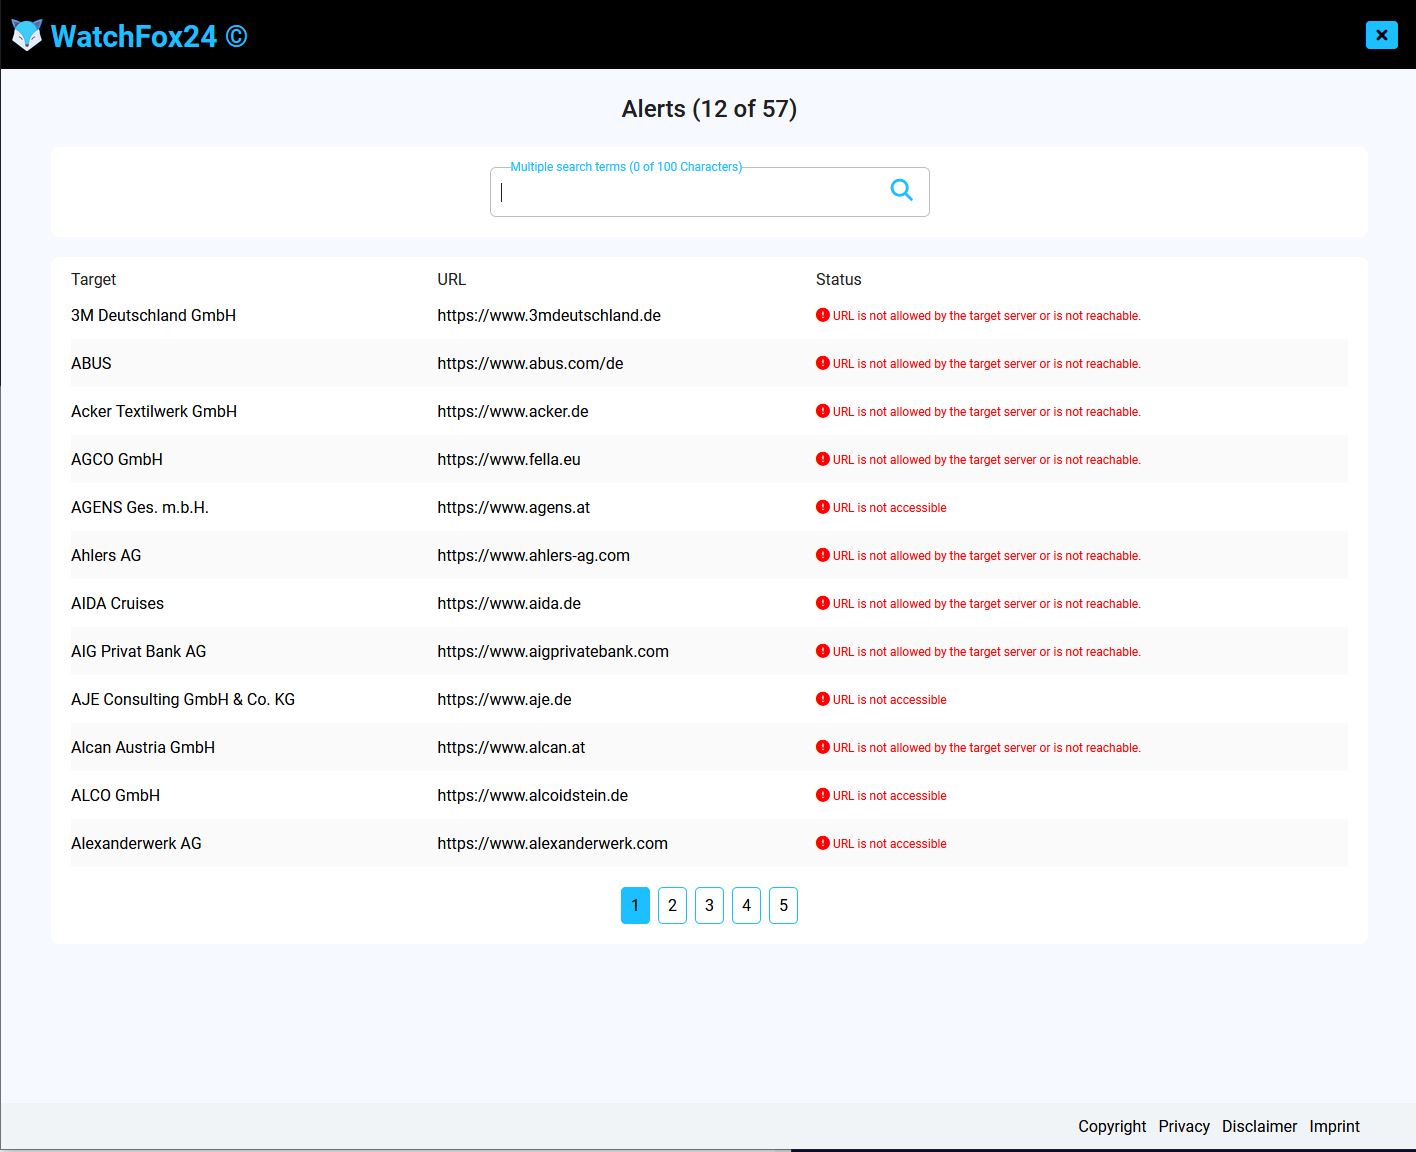View the Disclaimer page link
1416x1152 pixels.
click(1259, 1126)
